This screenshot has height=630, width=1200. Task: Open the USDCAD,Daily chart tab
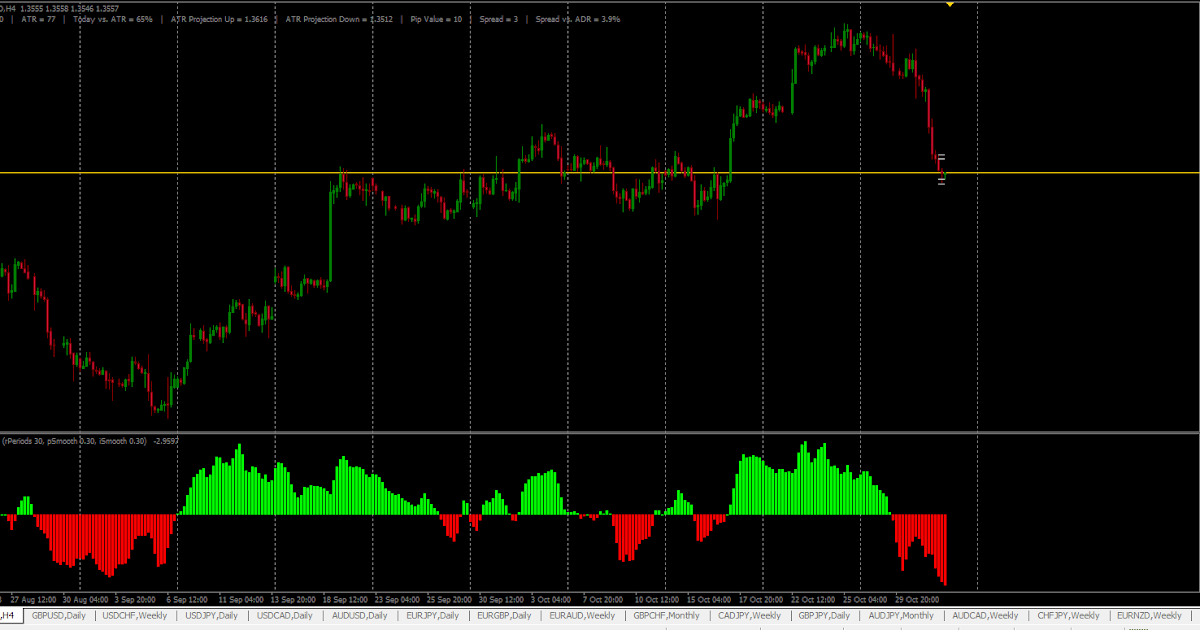[285, 616]
